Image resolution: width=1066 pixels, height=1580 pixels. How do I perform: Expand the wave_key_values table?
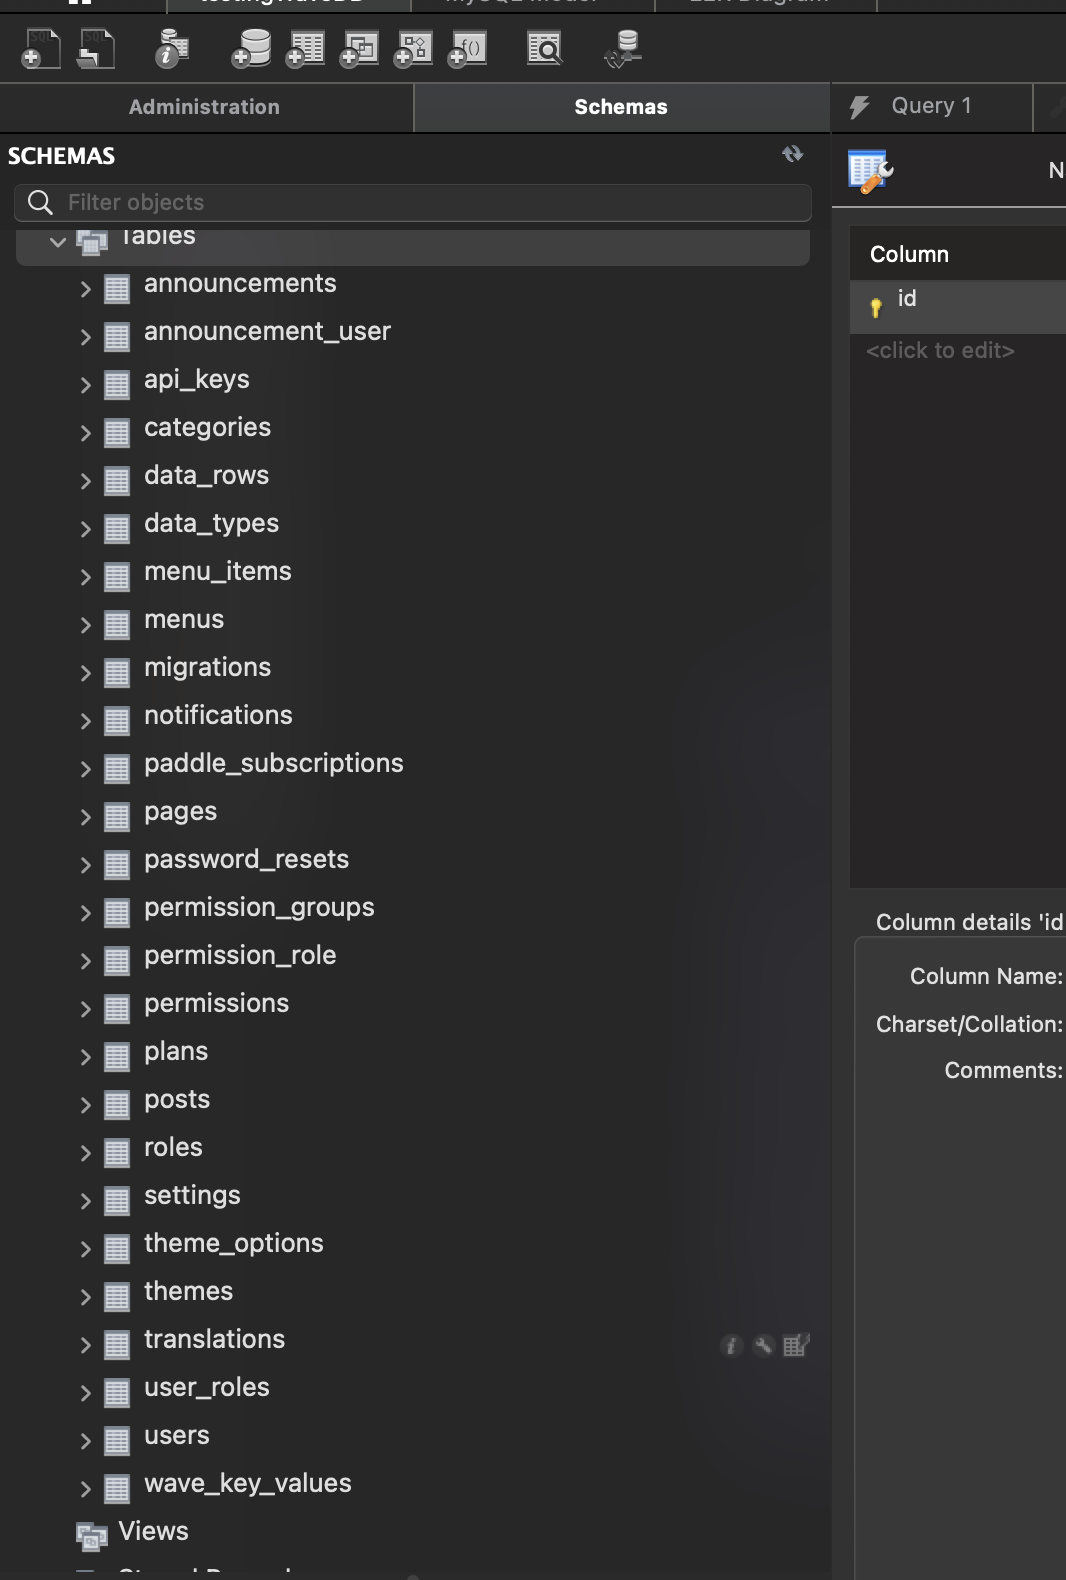pos(86,1490)
